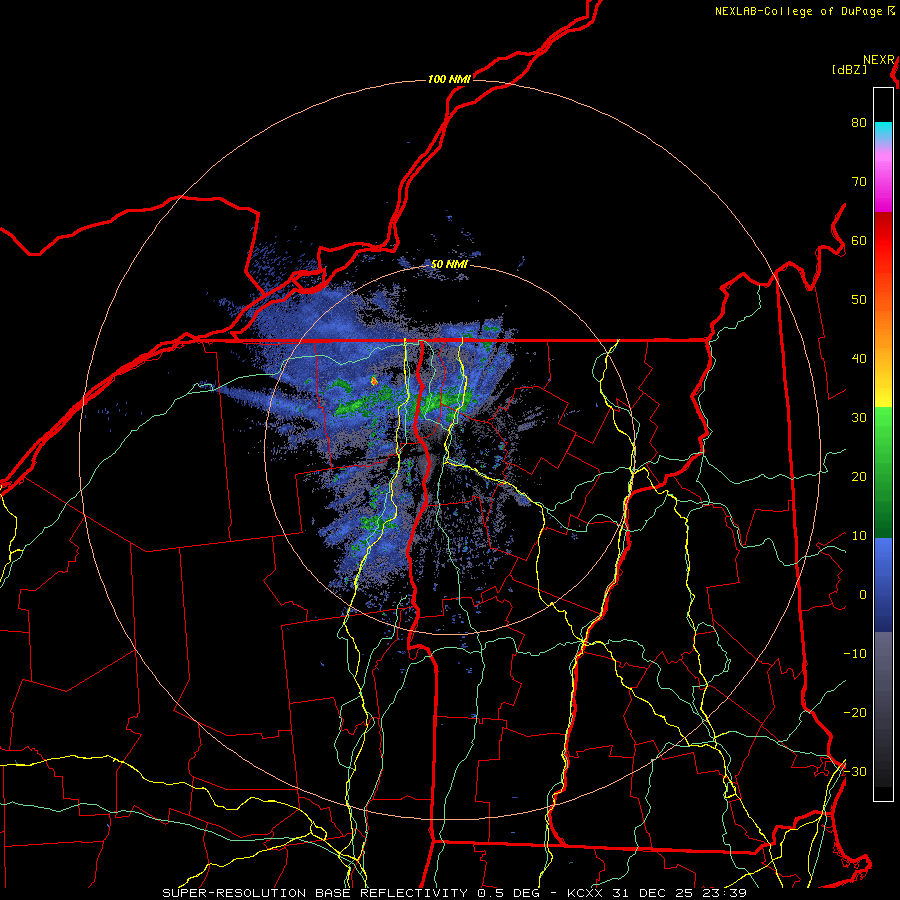Screen dimensions: 900x900
Task: Click the -20 value on the dBZ scale
Action: point(855,712)
